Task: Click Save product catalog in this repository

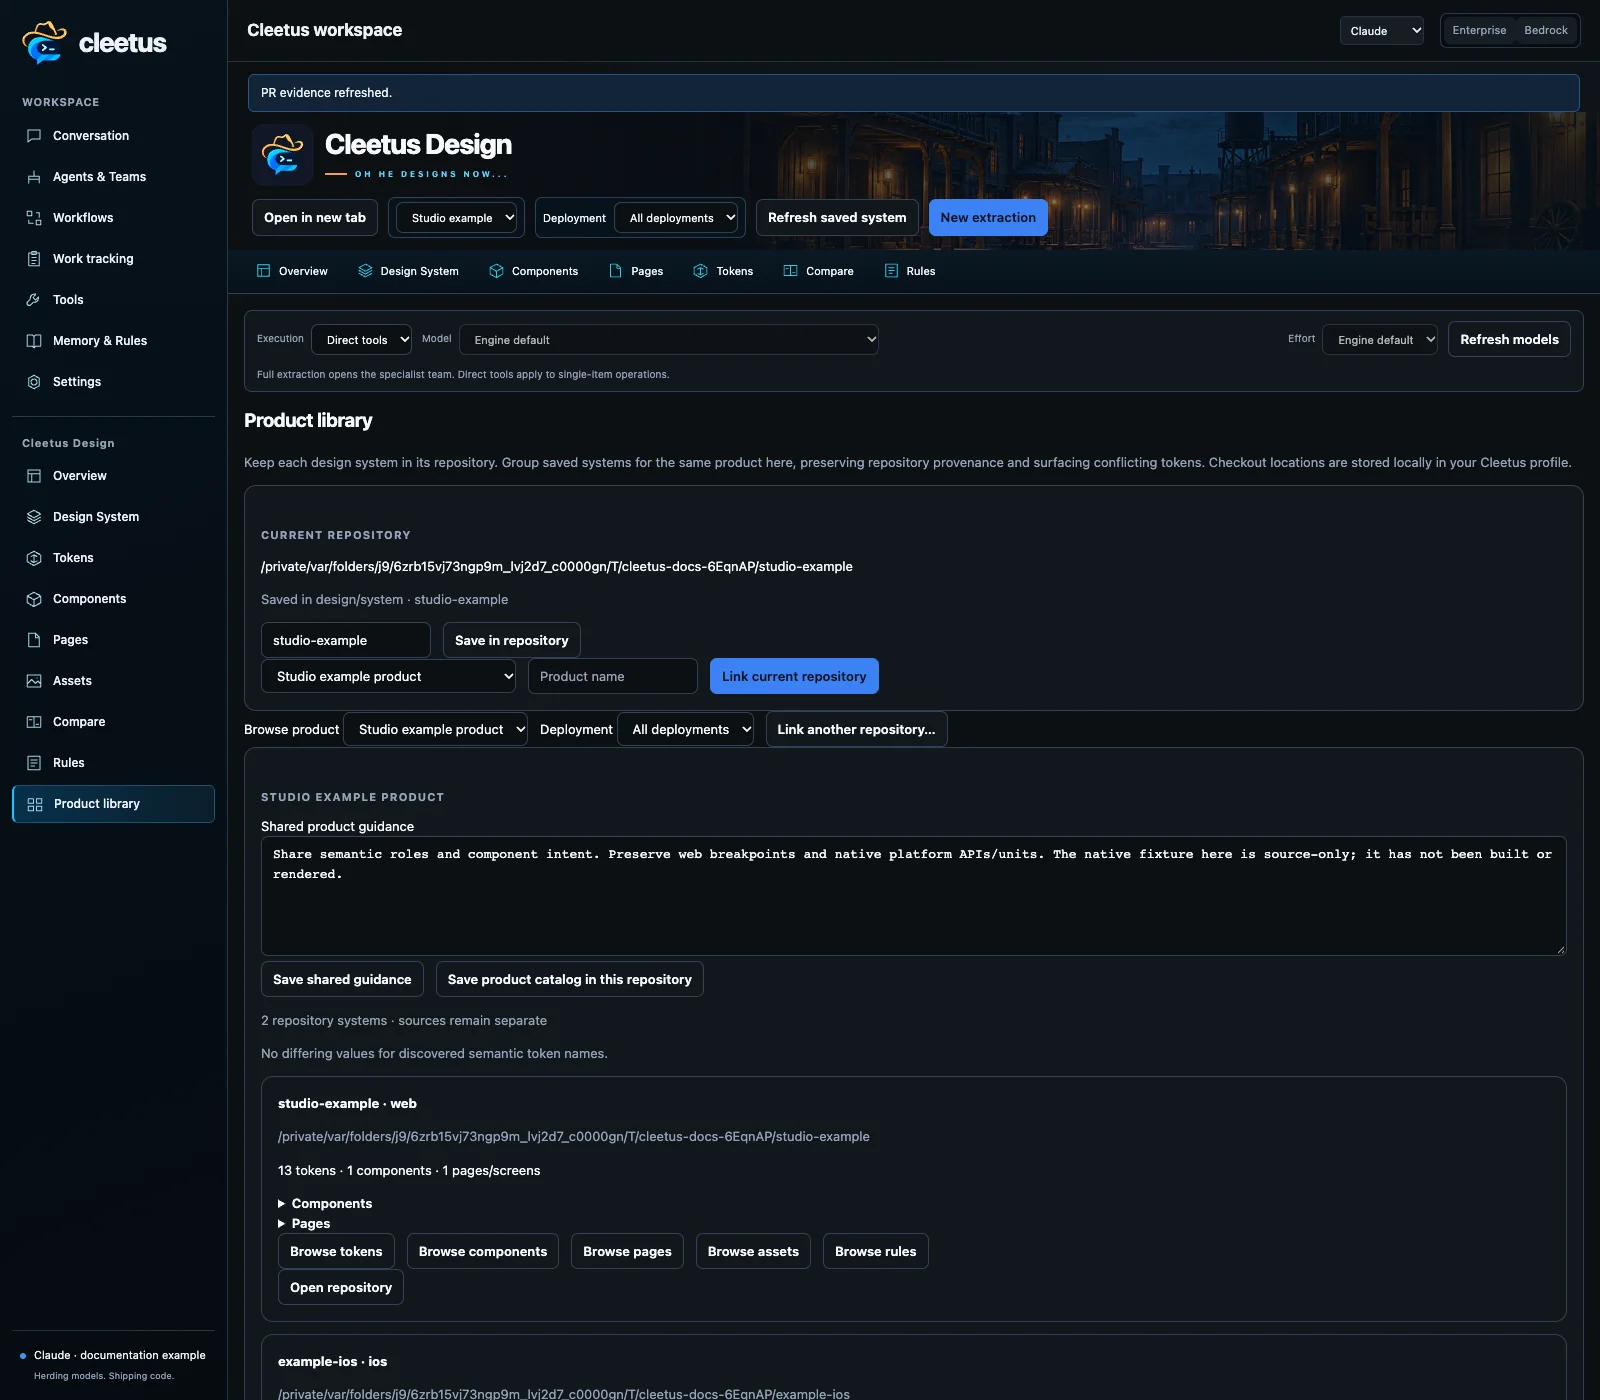Action: 570,979
